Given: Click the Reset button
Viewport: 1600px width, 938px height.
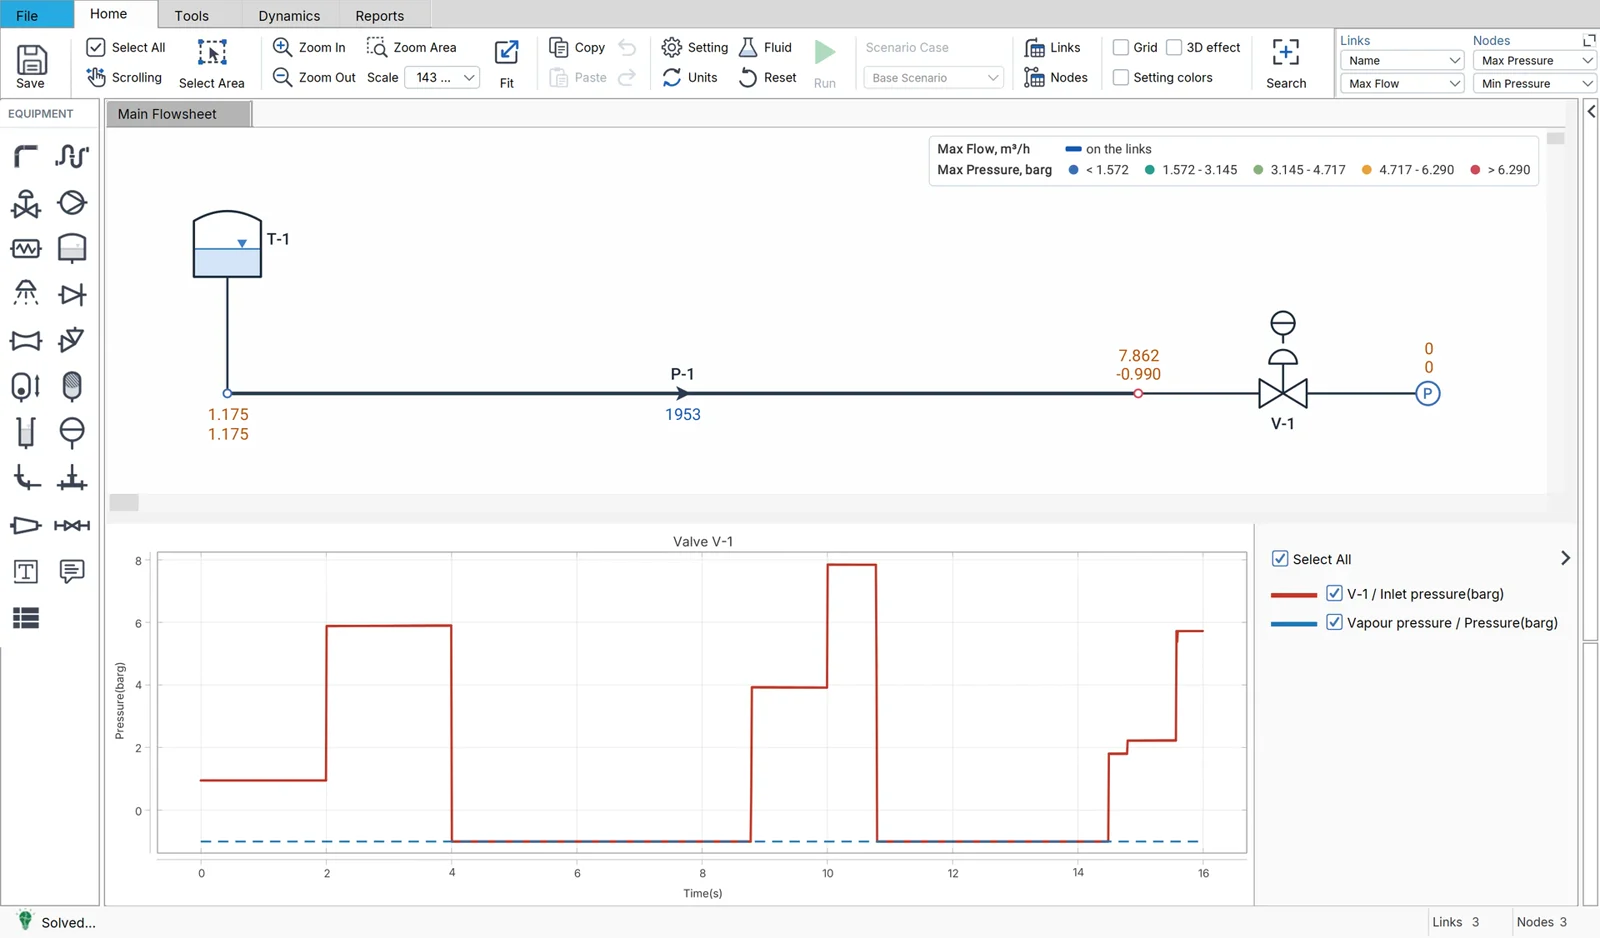Looking at the screenshot, I should point(768,77).
